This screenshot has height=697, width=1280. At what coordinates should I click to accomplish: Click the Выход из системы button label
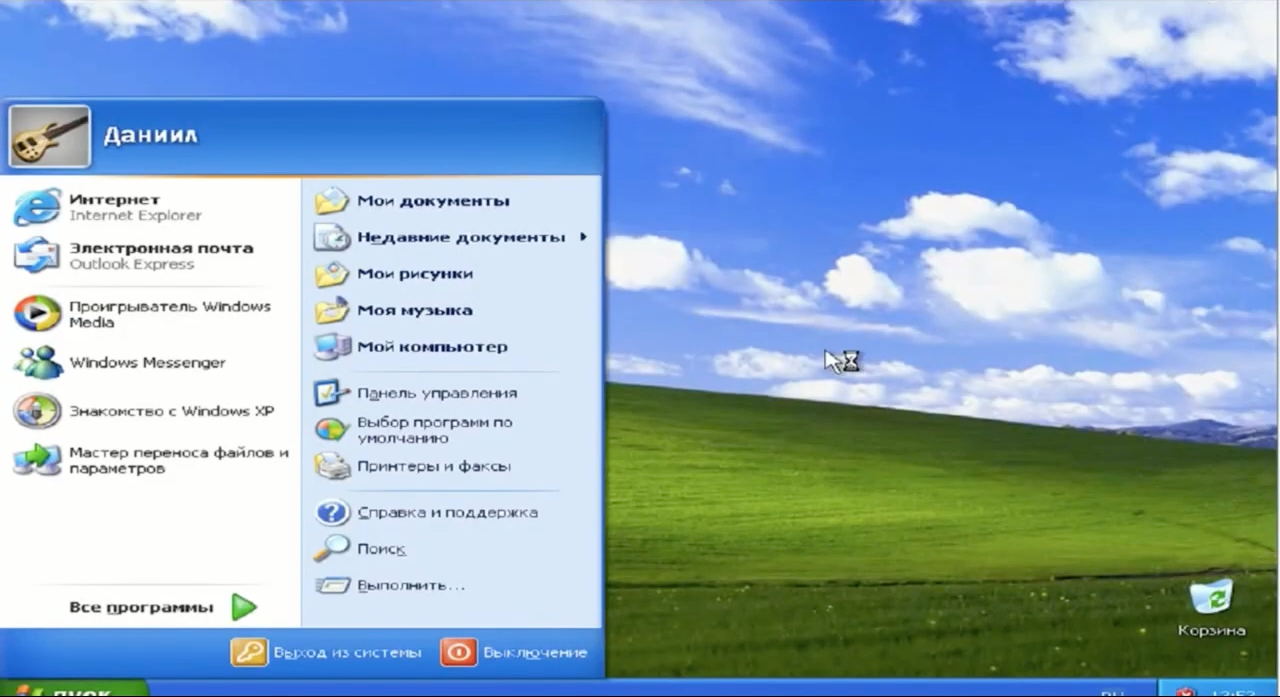(347, 653)
